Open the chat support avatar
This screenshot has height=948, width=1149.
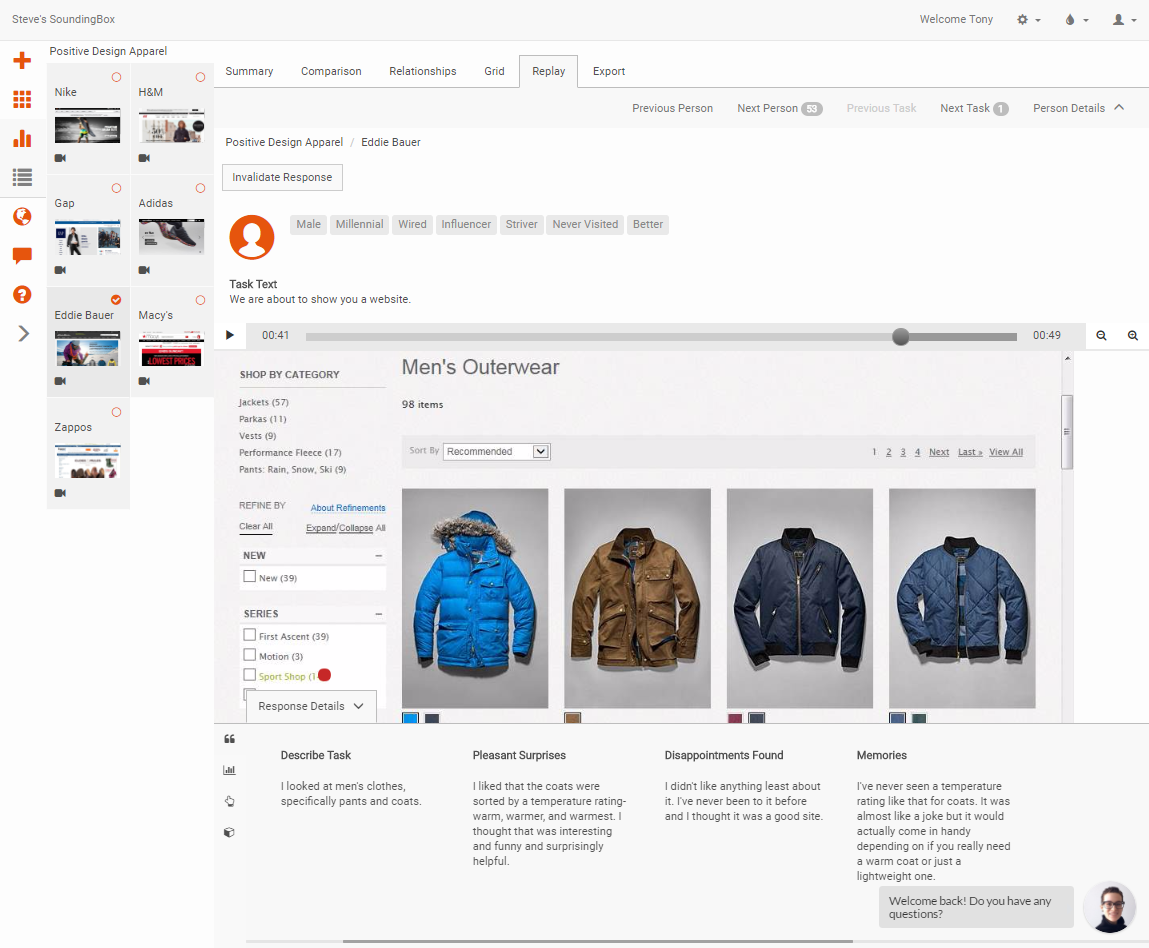[x=1110, y=908]
